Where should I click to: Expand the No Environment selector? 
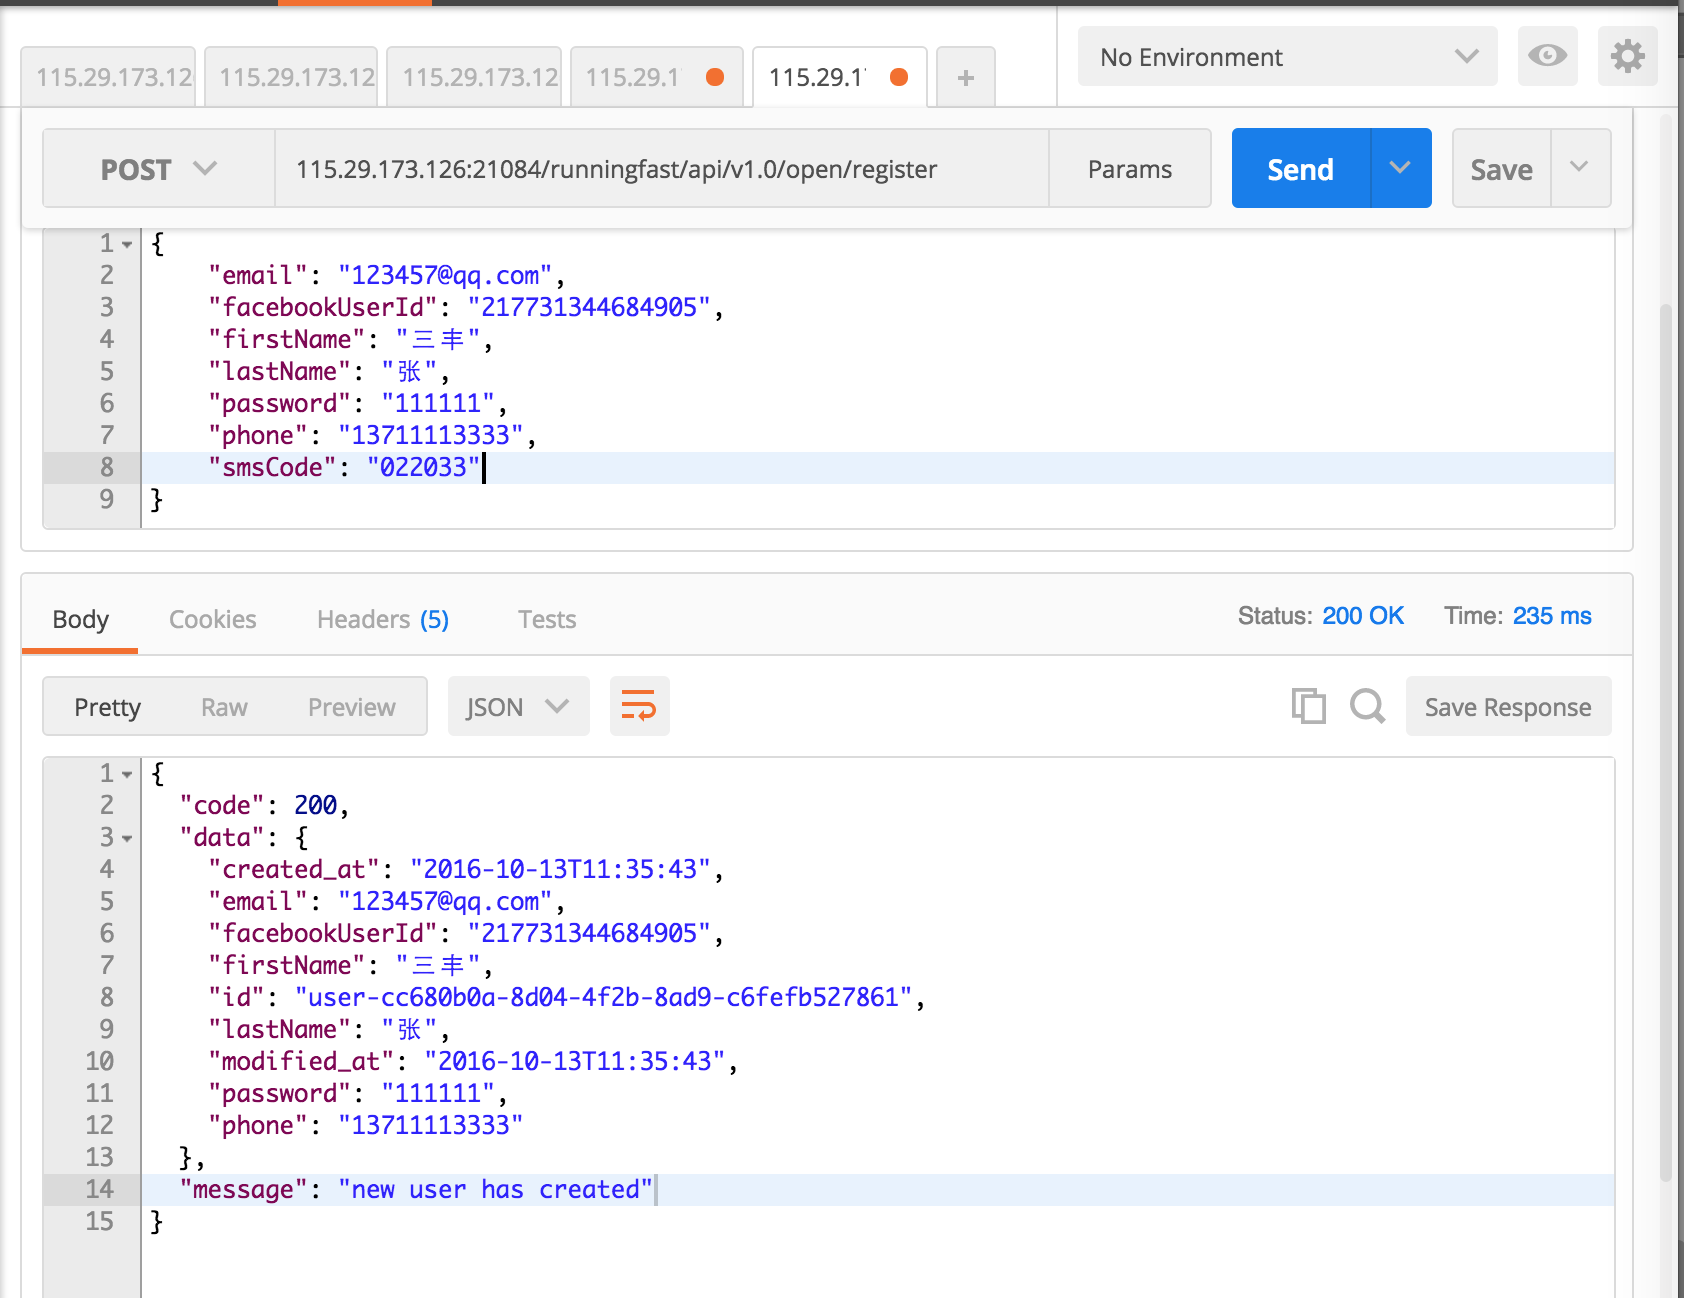[x=1287, y=57]
